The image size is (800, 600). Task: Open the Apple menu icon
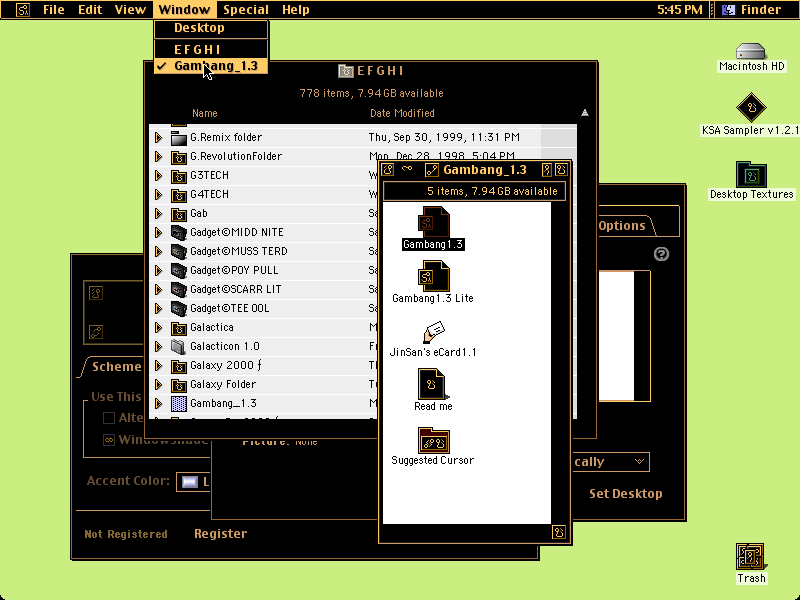coord(22,10)
